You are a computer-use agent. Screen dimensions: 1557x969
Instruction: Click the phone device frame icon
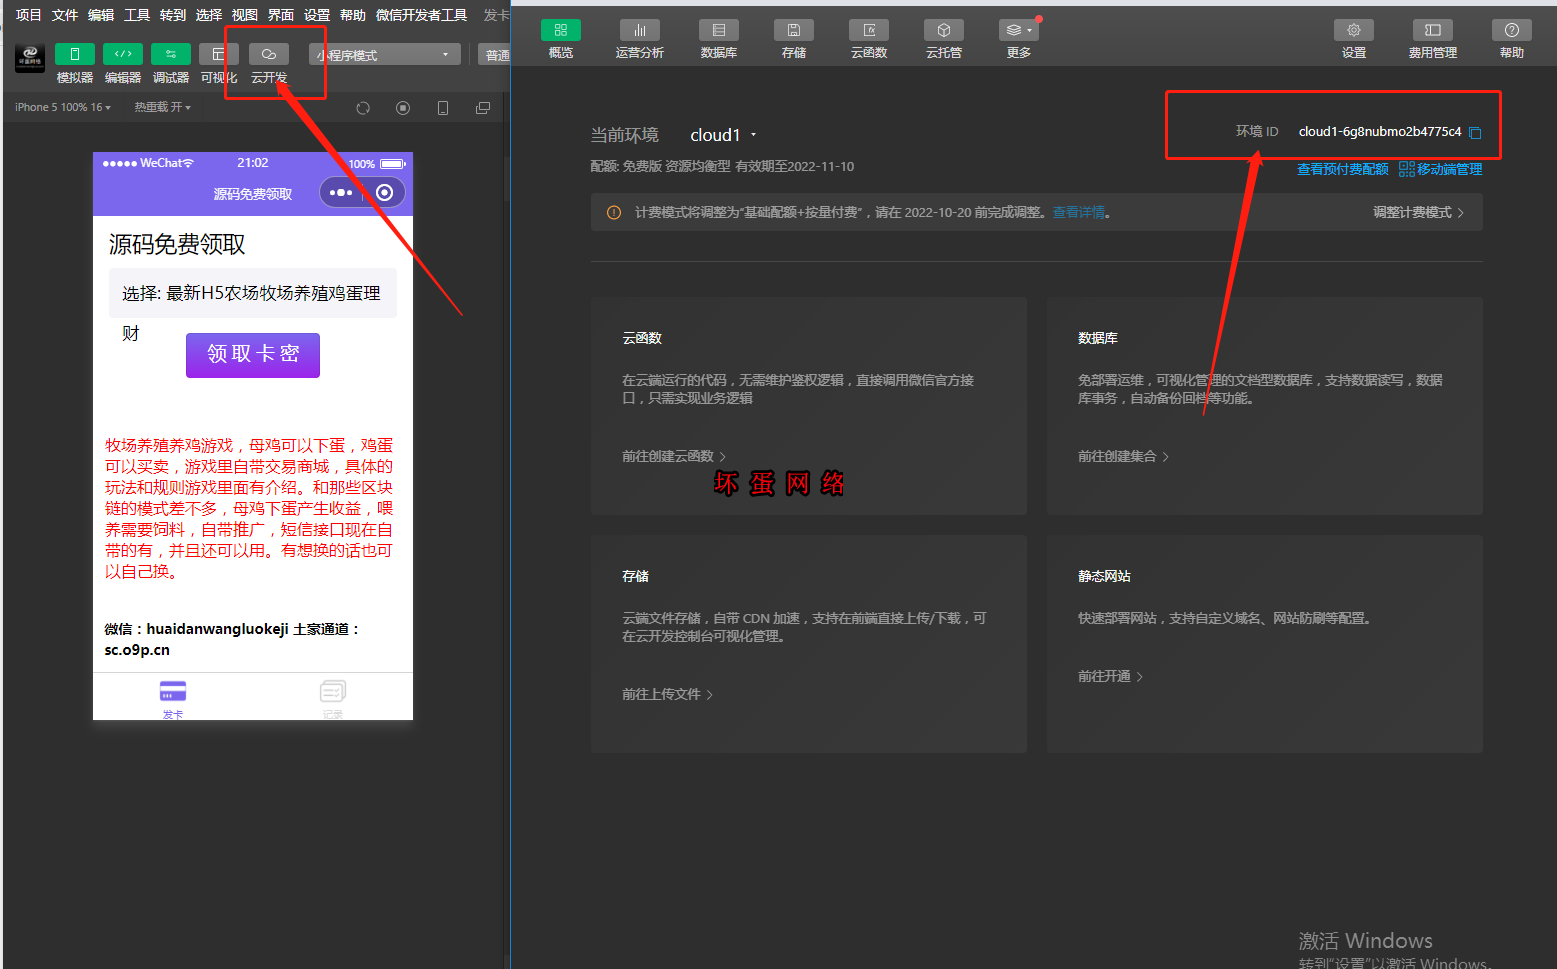click(443, 108)
